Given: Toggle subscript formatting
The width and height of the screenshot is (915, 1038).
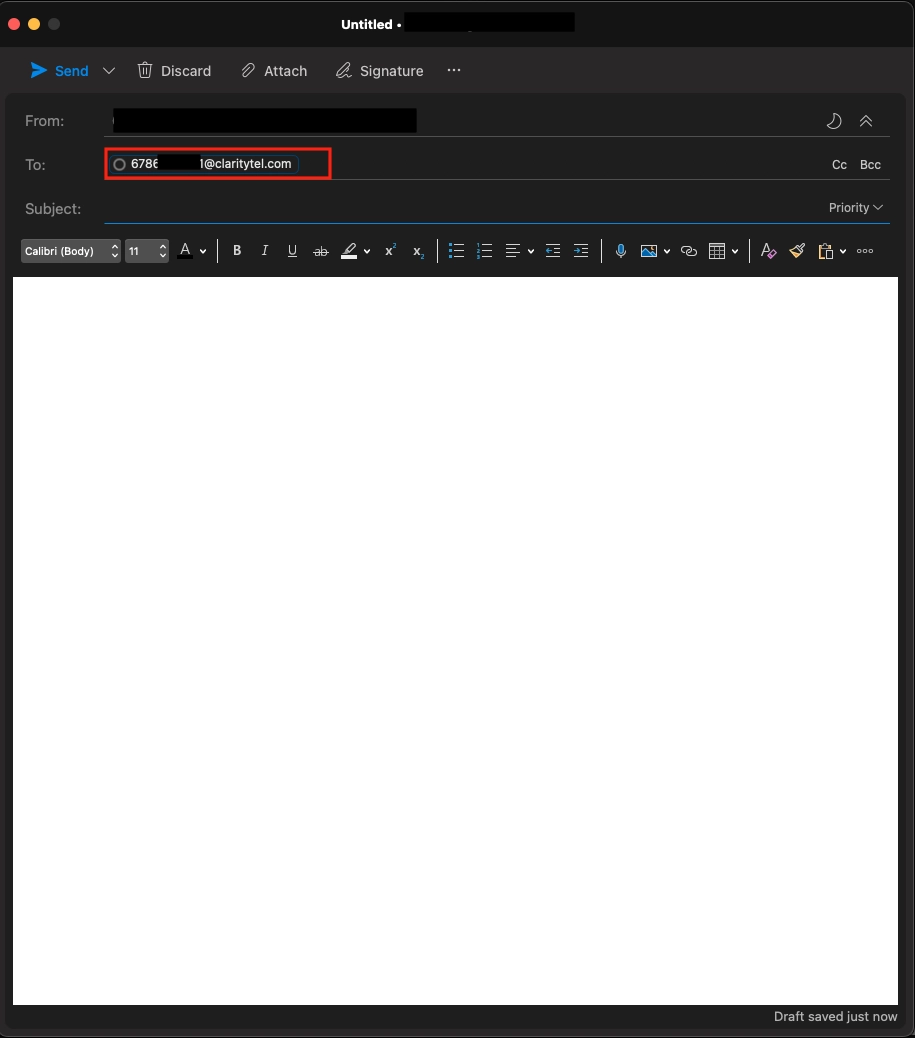Looking at the screenshot, I should 418,252.
